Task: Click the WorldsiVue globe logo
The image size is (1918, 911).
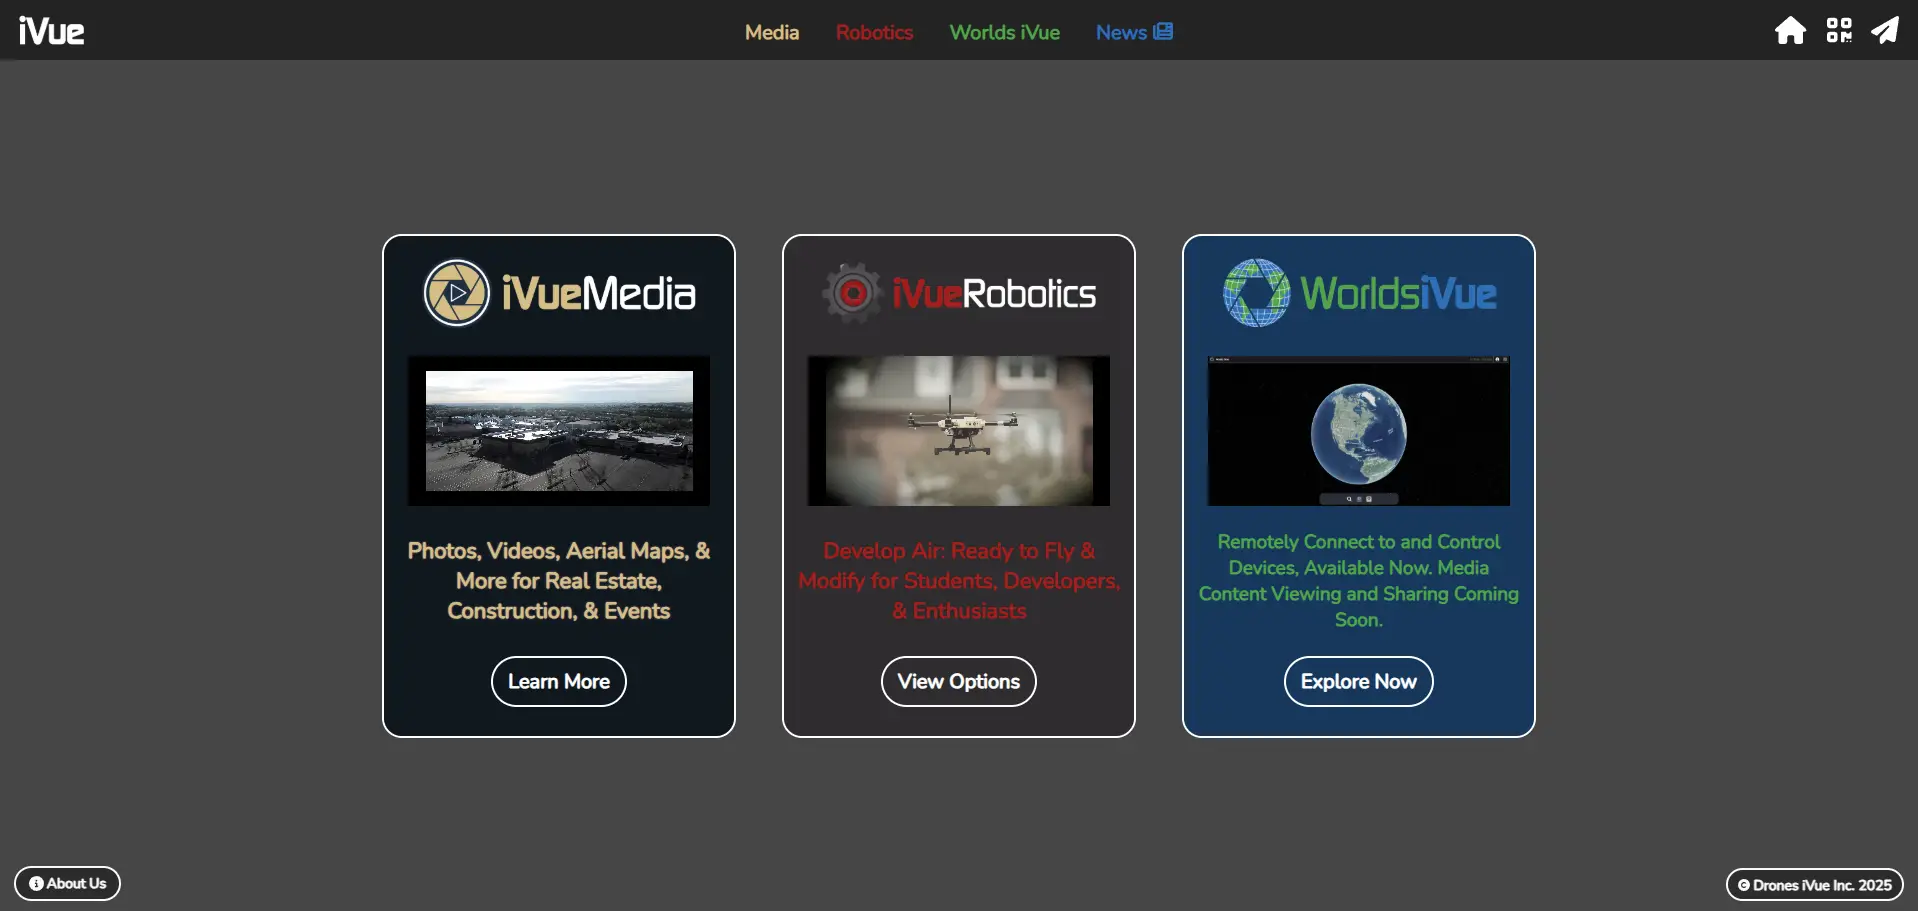Action: (x=1257, y=293)
